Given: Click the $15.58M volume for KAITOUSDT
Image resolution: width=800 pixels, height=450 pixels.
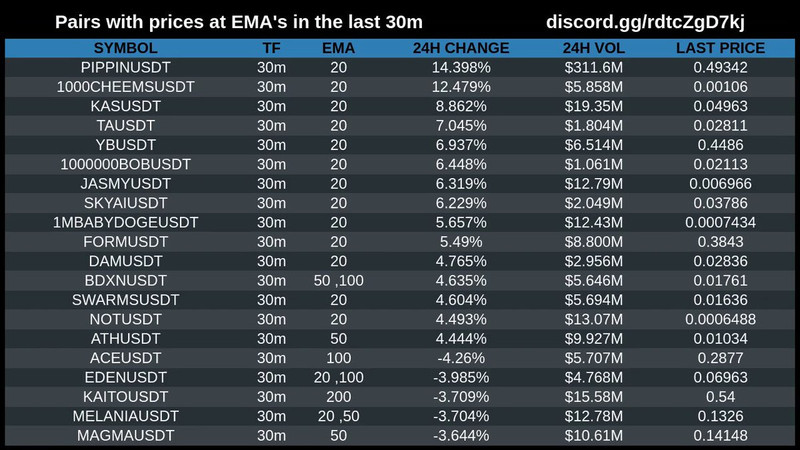Looking at the screenshot, I should (593, 396).
